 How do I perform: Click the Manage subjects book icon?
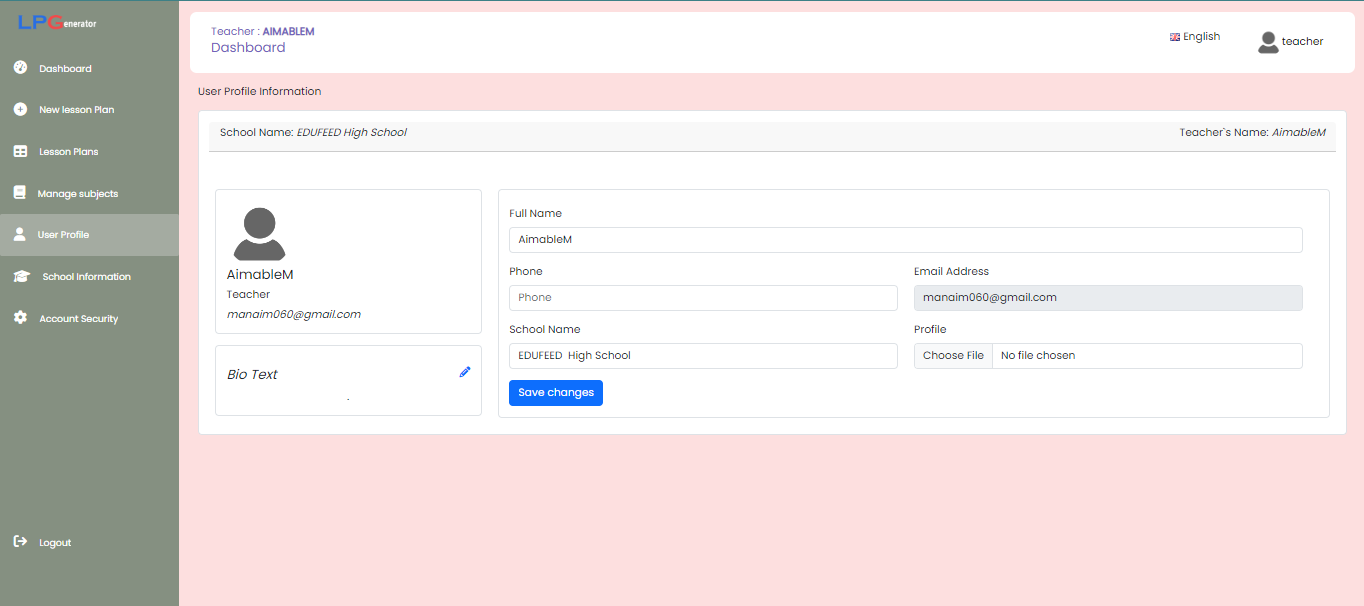(x=20, y=193)
